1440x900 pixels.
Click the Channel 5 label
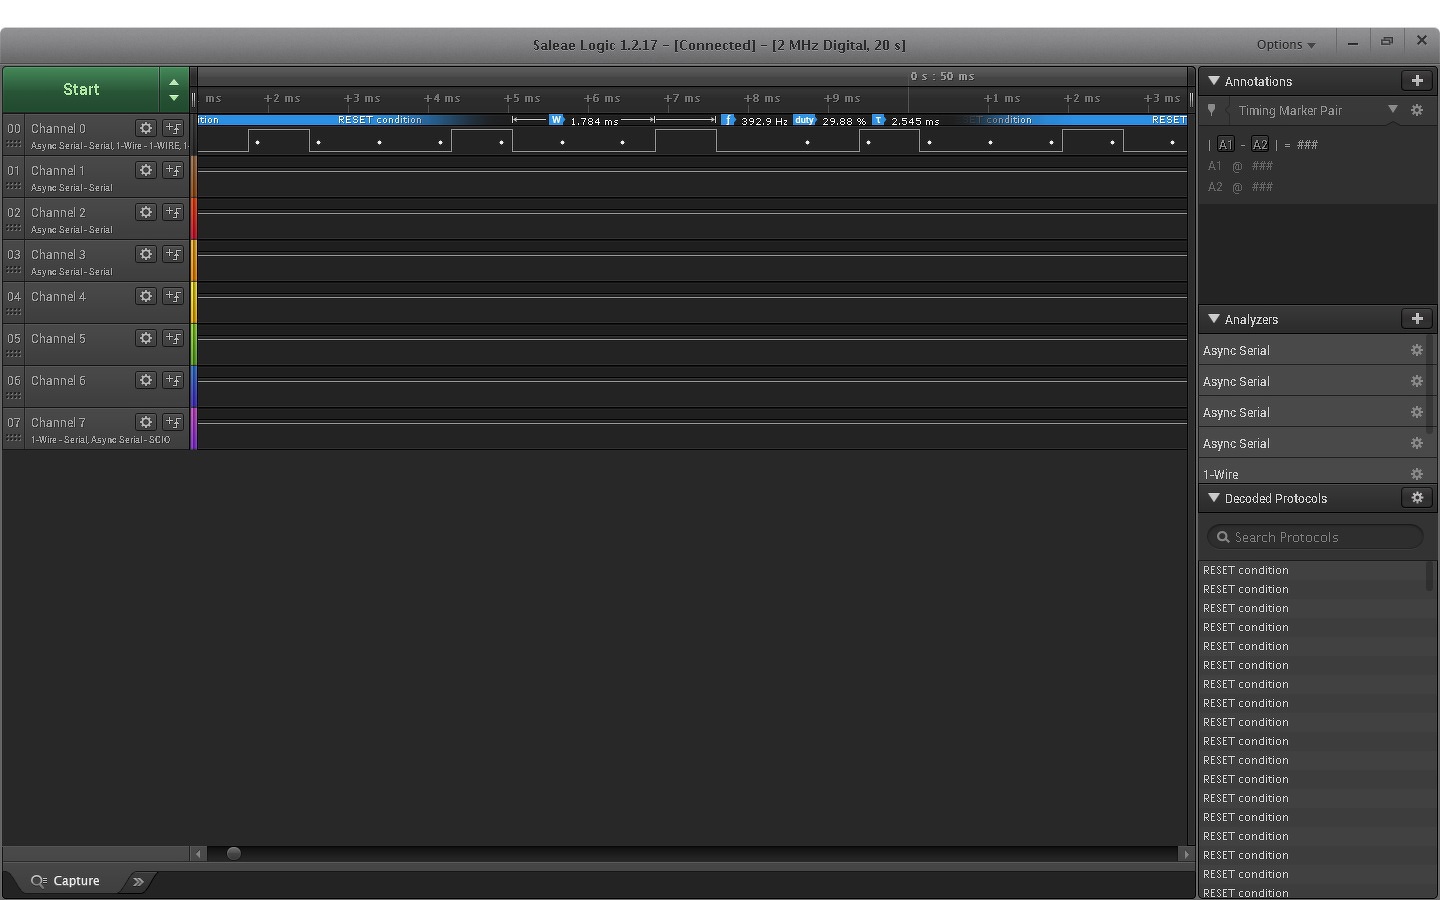point(58,338)
